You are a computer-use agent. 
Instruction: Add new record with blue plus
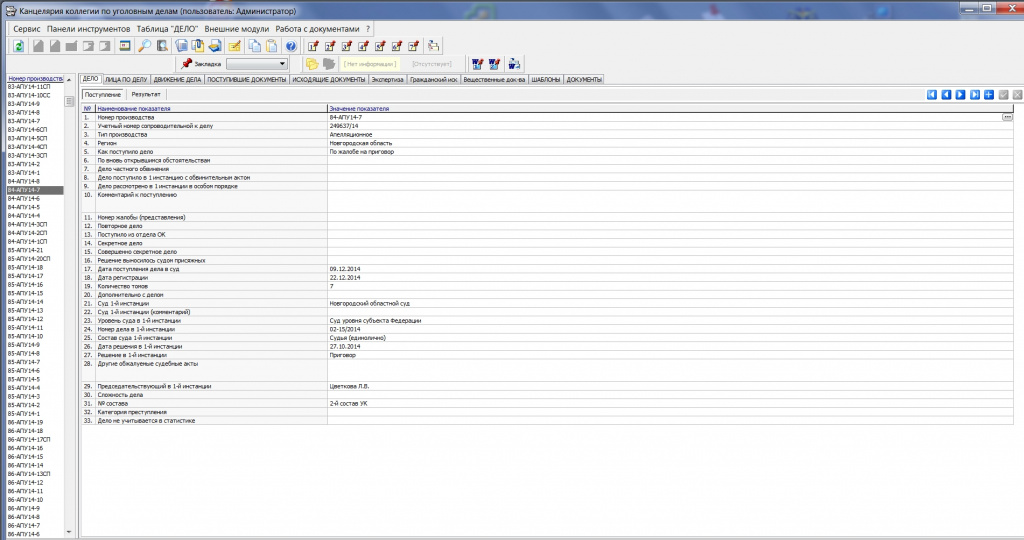pos(989,95)
